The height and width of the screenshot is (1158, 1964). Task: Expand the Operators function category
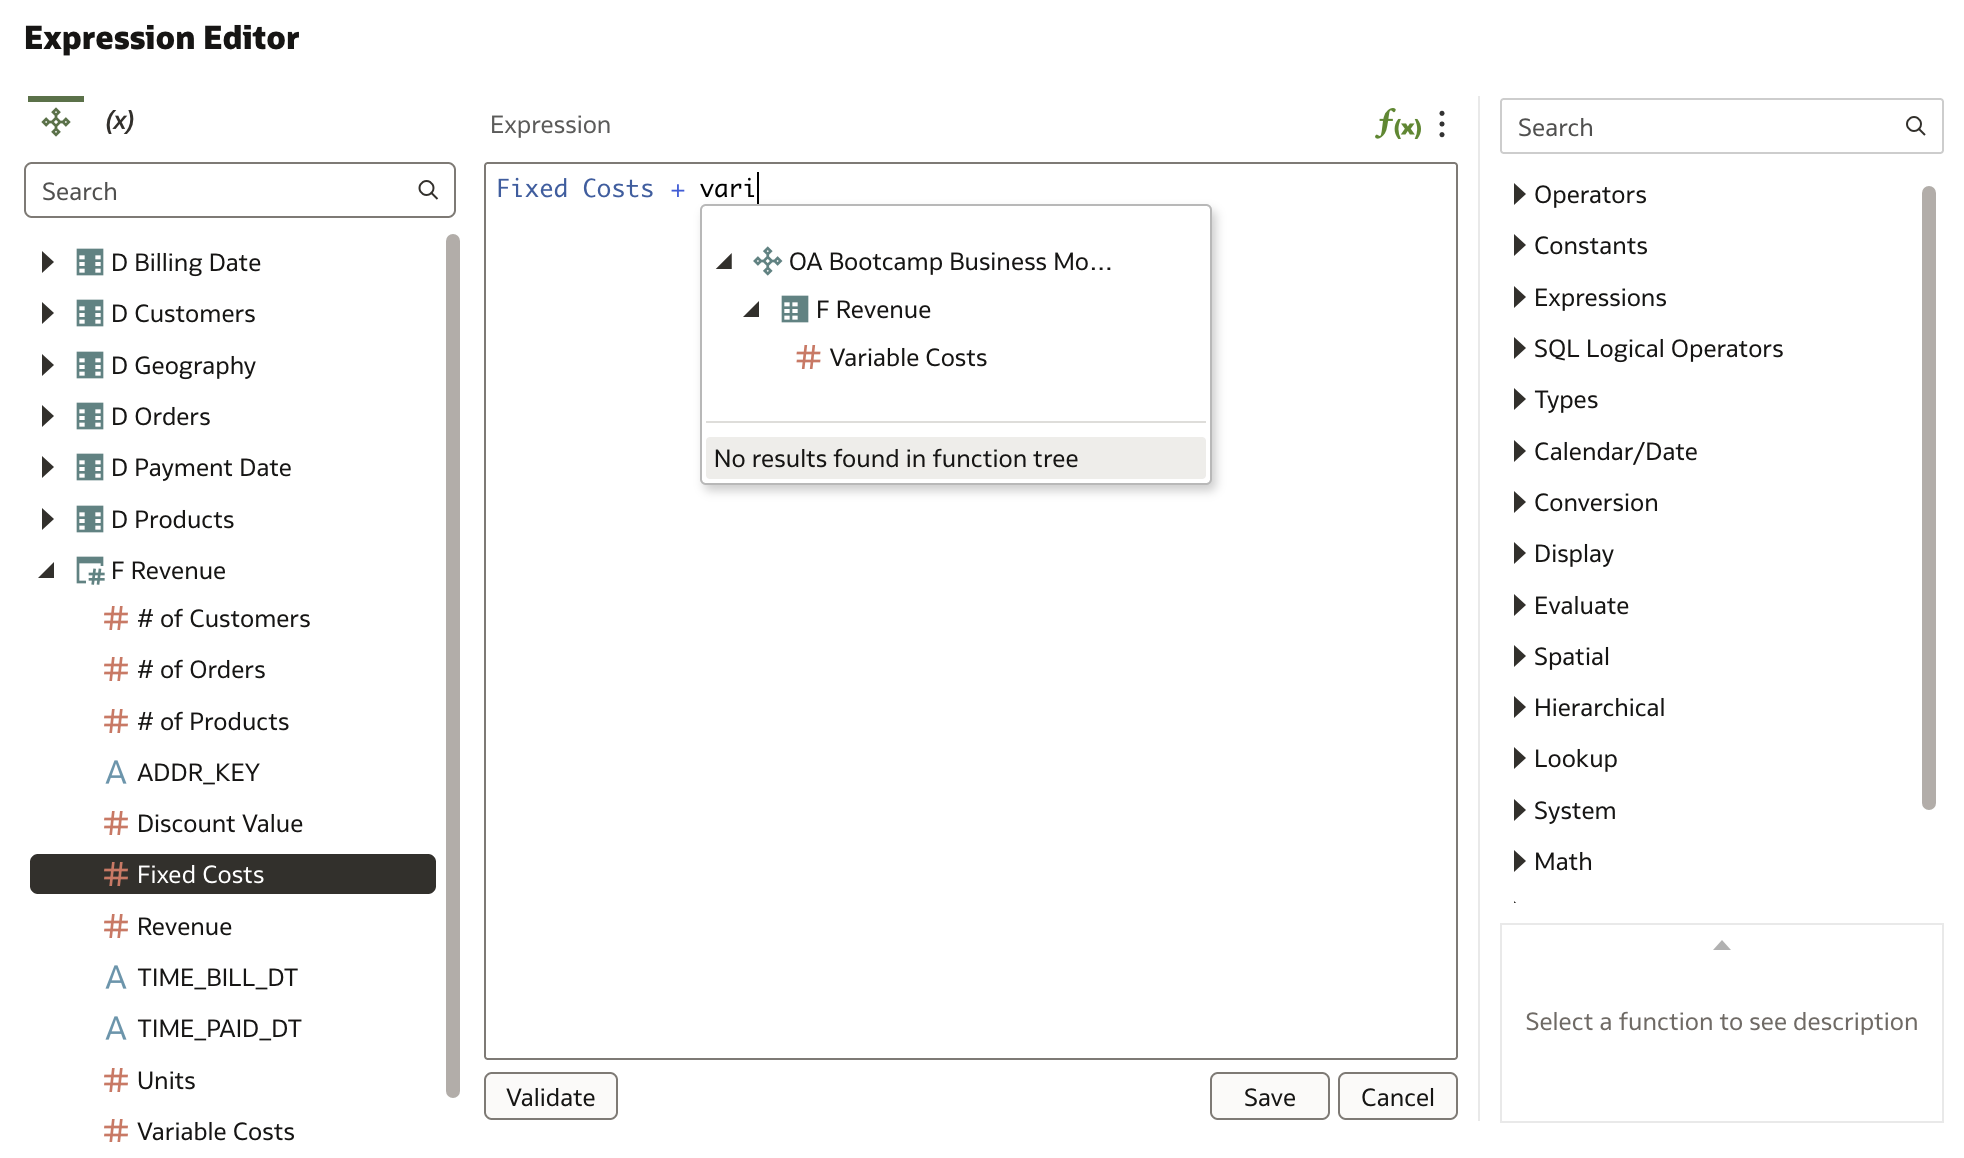(x=1519, y=194)
